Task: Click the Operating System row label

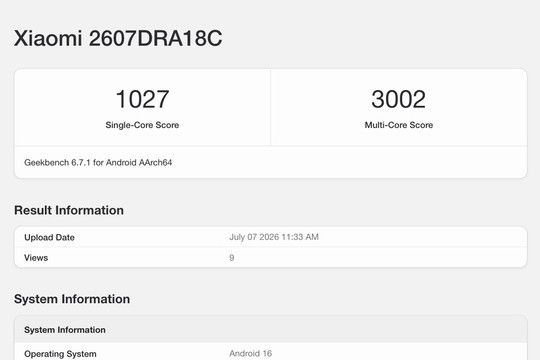Action: tap(60, 354)
